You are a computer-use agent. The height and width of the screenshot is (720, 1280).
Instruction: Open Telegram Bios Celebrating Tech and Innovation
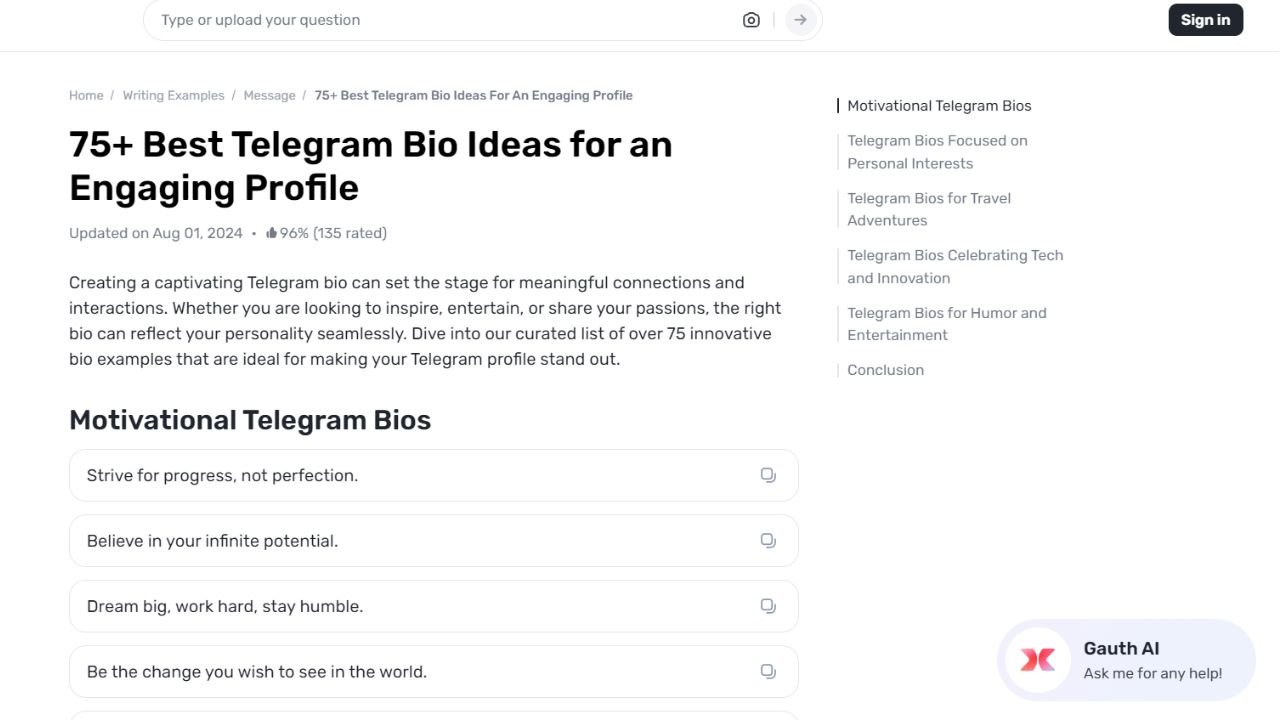pos(955,266)
